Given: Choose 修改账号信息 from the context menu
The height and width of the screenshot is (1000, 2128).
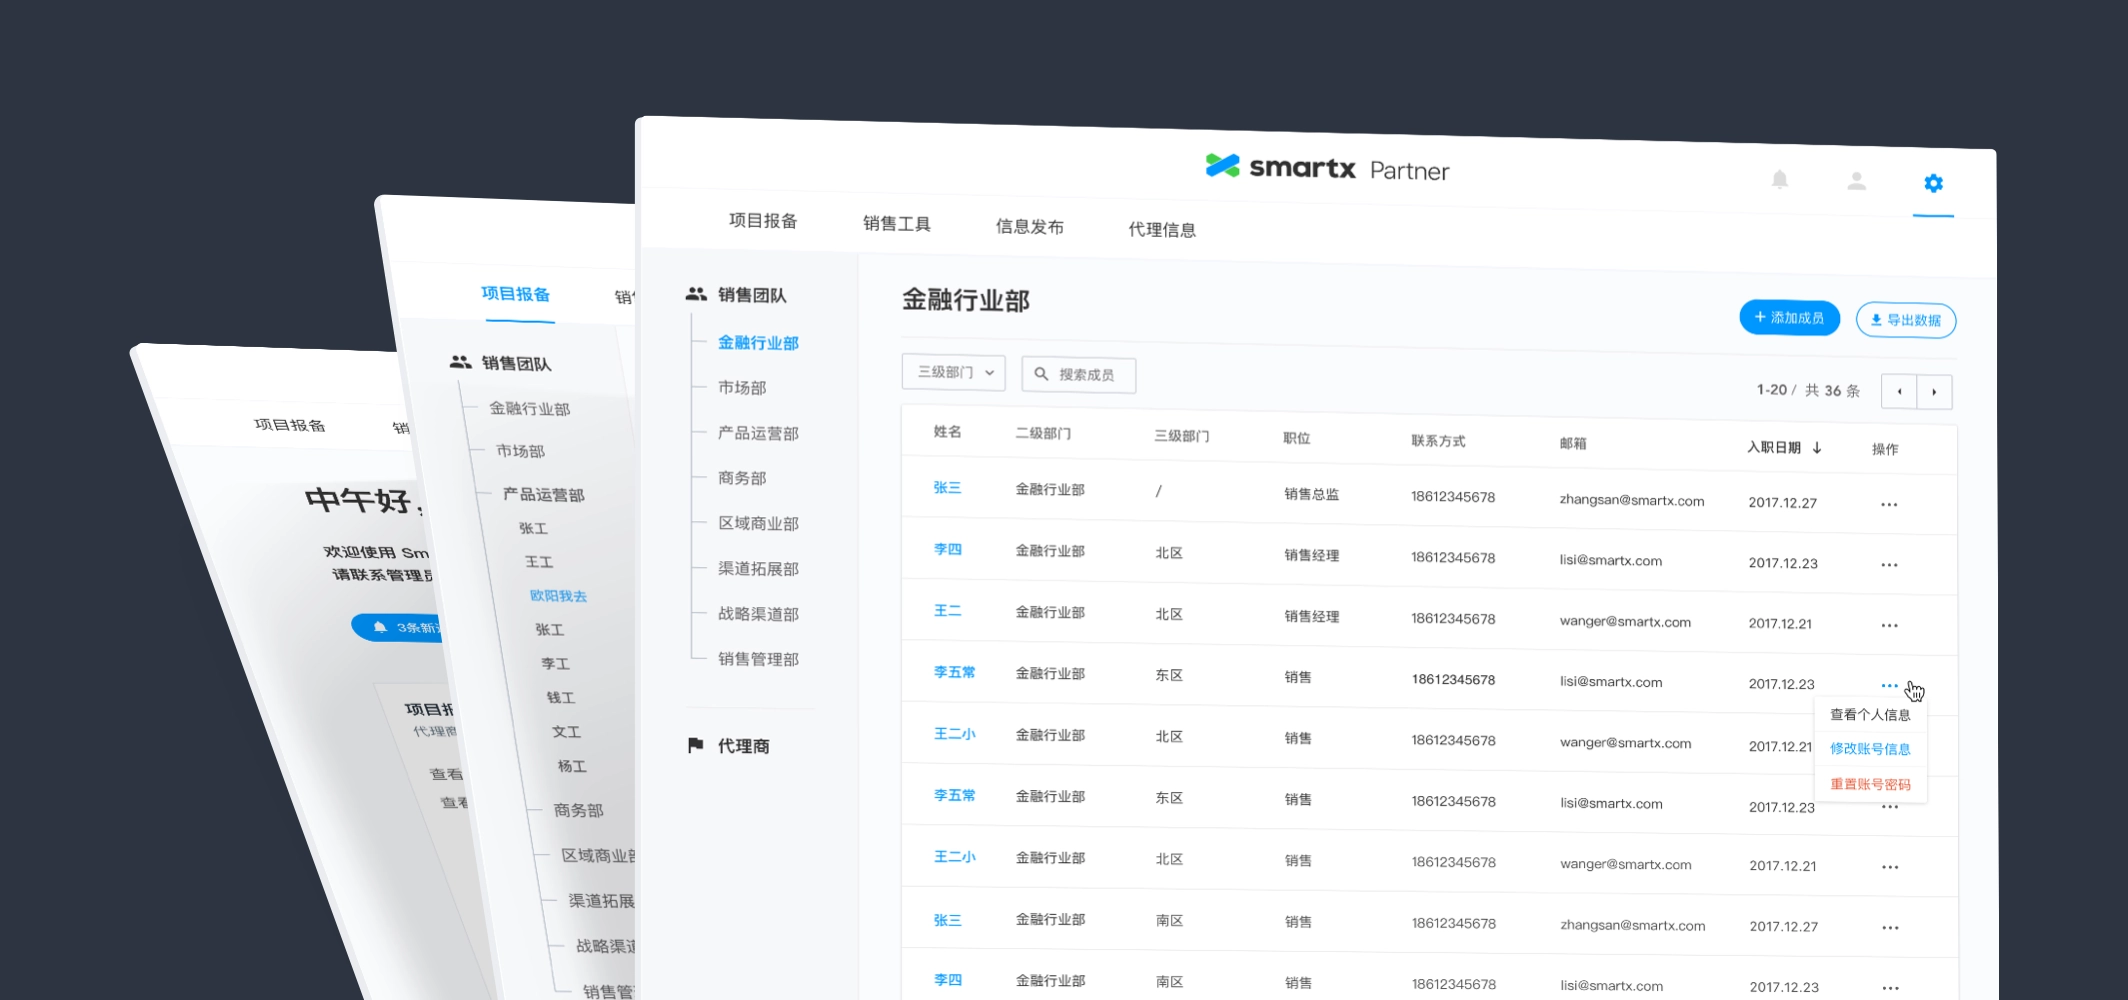Looking at the screenshot, I should coord(1869,749).
